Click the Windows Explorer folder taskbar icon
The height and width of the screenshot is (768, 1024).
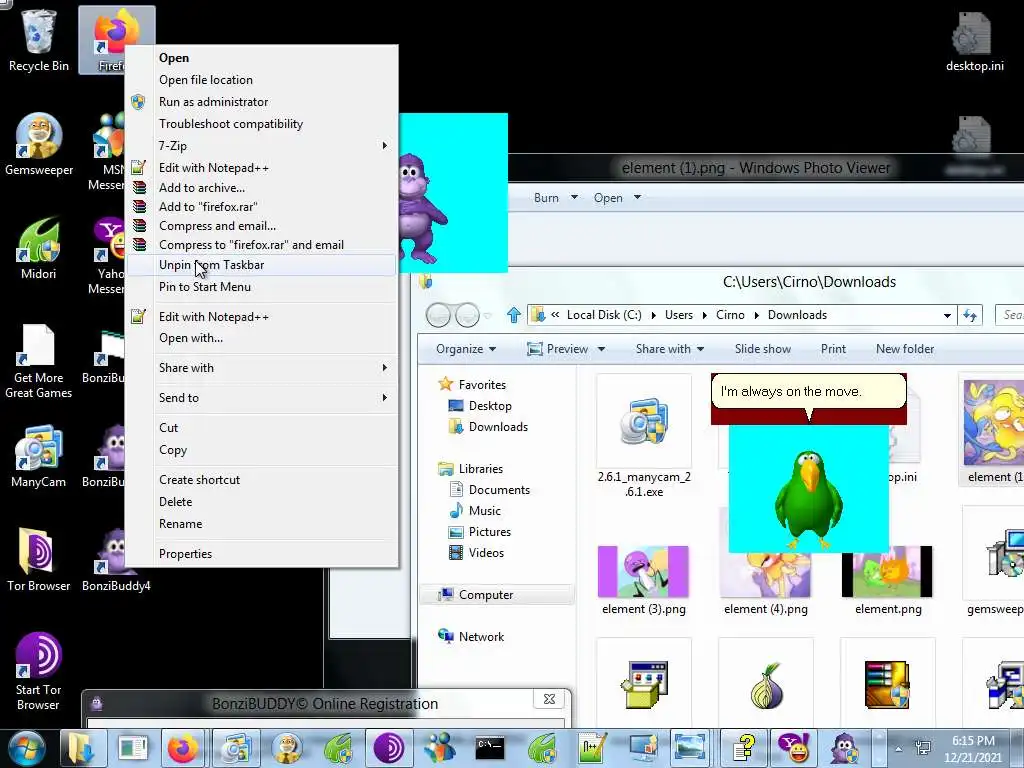pos(82,748)
